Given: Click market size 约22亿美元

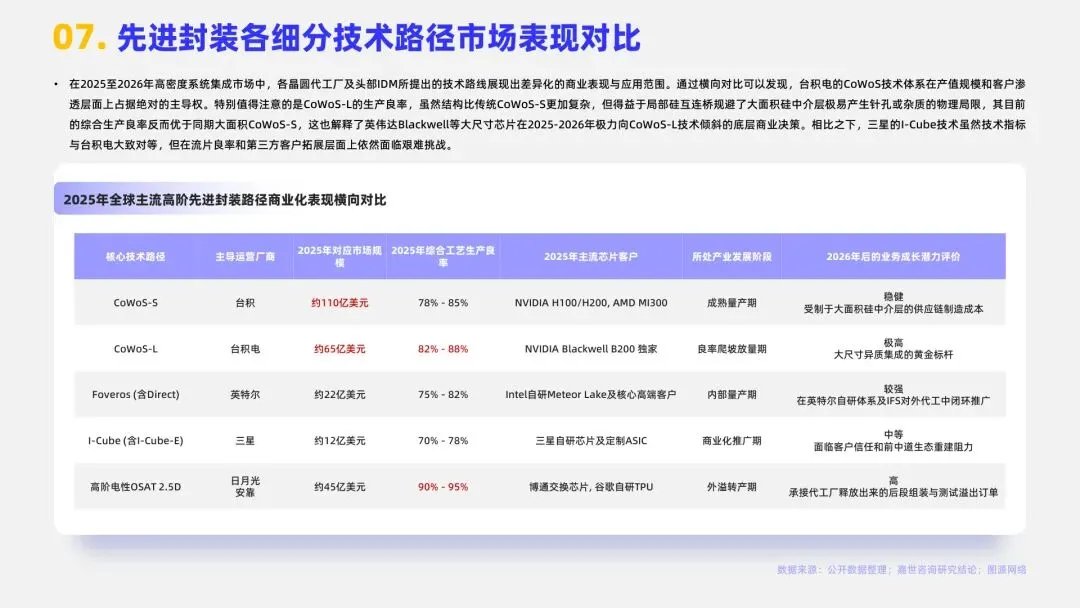Looking at the screenshot, I should [x=340, y=395].
